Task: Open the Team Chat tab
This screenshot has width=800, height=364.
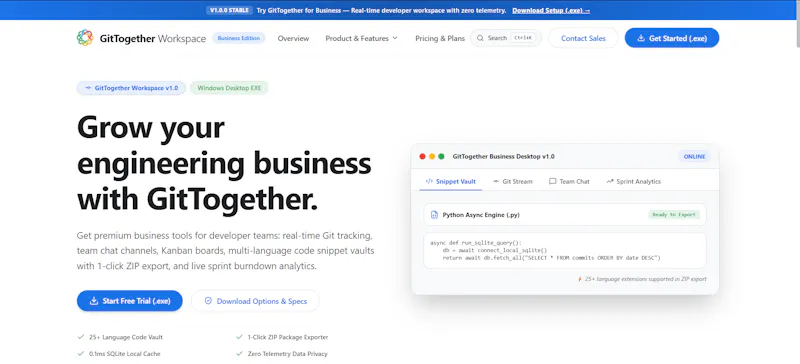Action: (569, 182)
